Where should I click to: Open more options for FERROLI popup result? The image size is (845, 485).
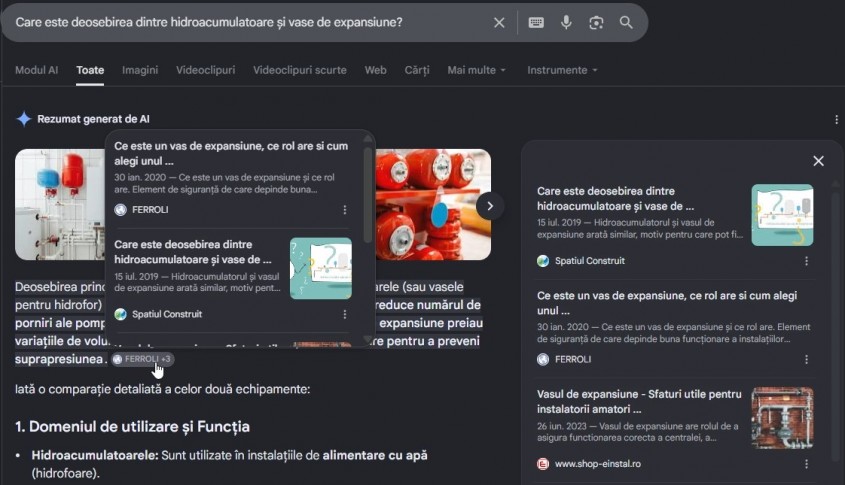pyautogui.click(x=345, y=210)
